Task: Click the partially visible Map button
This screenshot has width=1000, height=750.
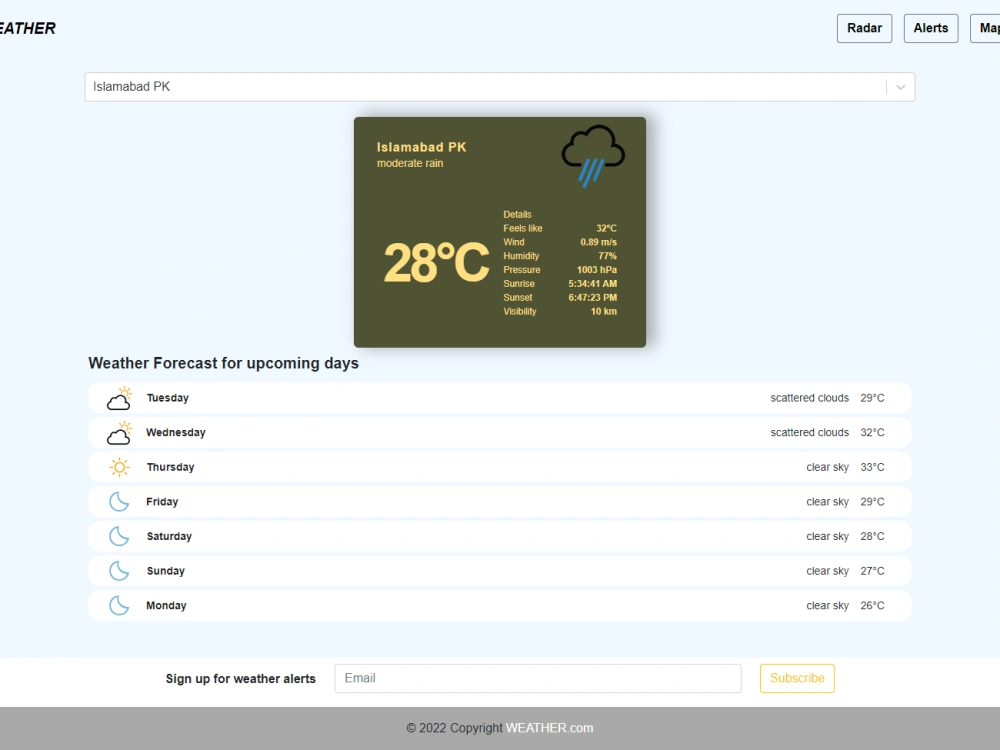Action: [985, 28]
